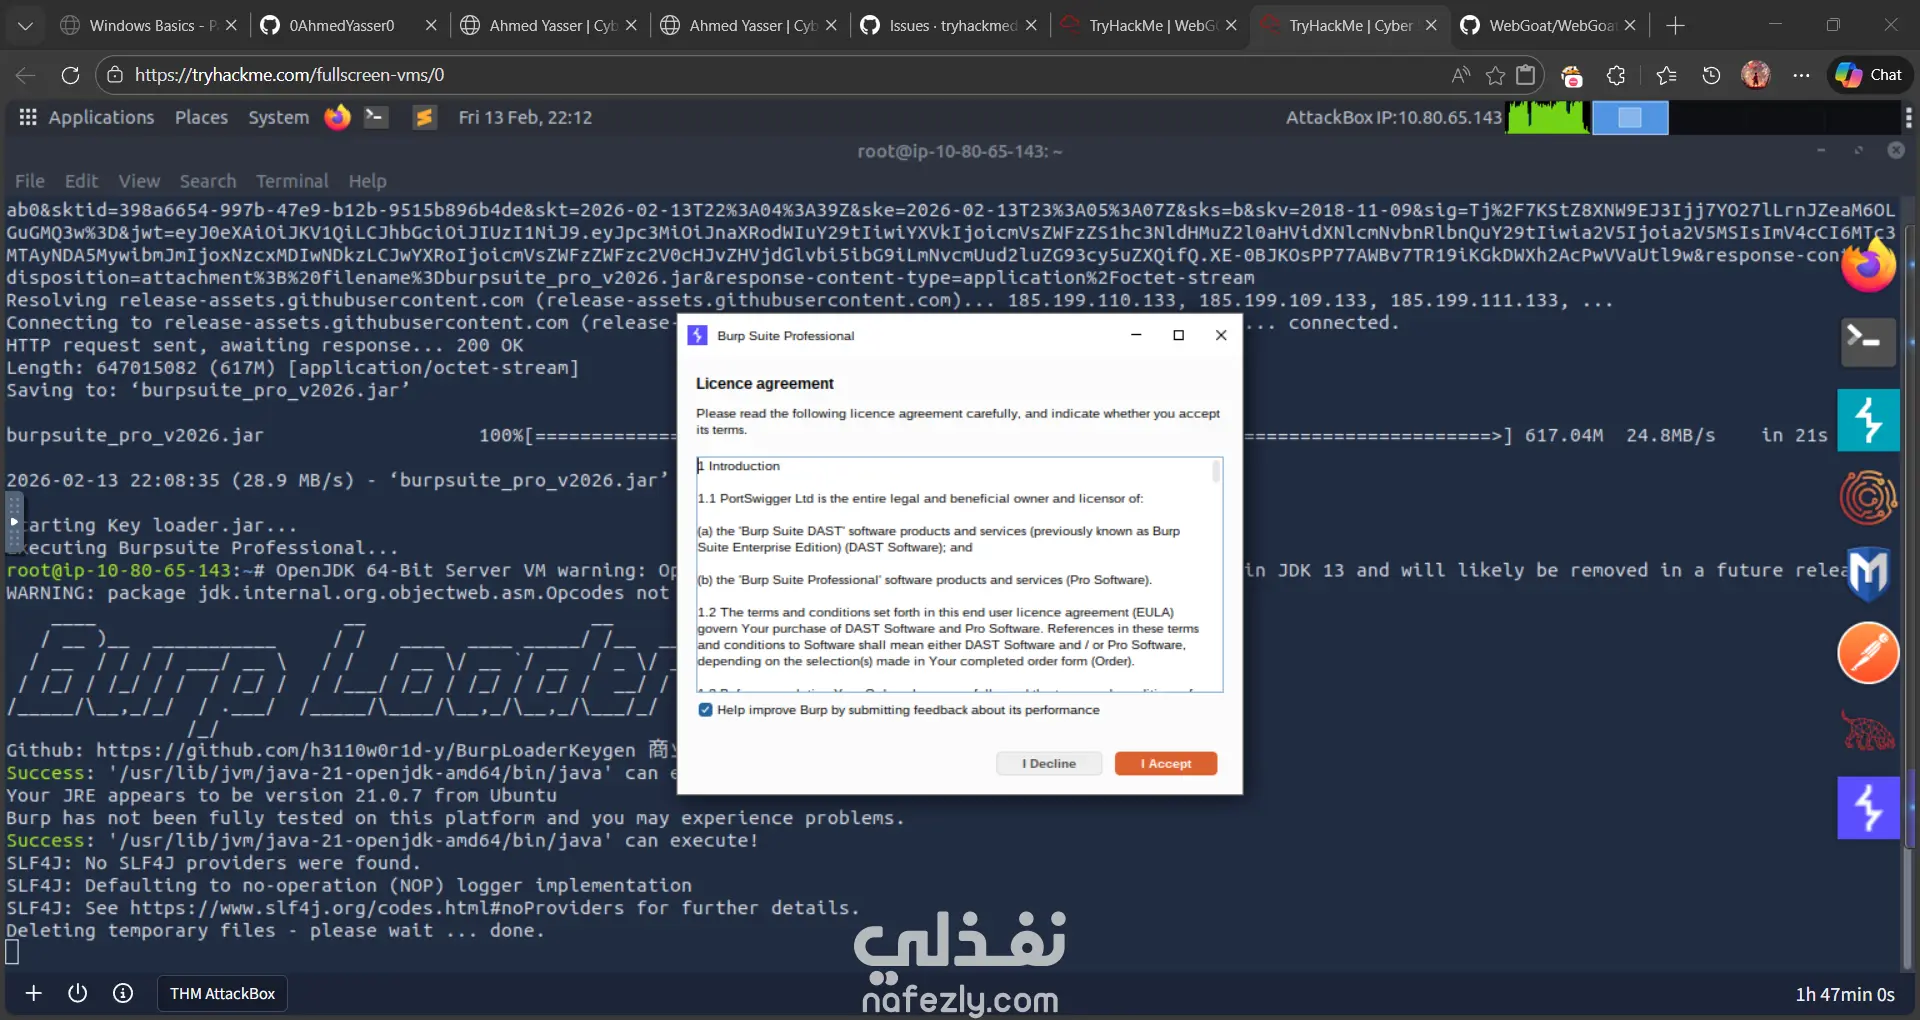Viewport: 1920px width, 1020px height.
Task: Open the Terminal menu in menu bar
Action: [292, 181]
